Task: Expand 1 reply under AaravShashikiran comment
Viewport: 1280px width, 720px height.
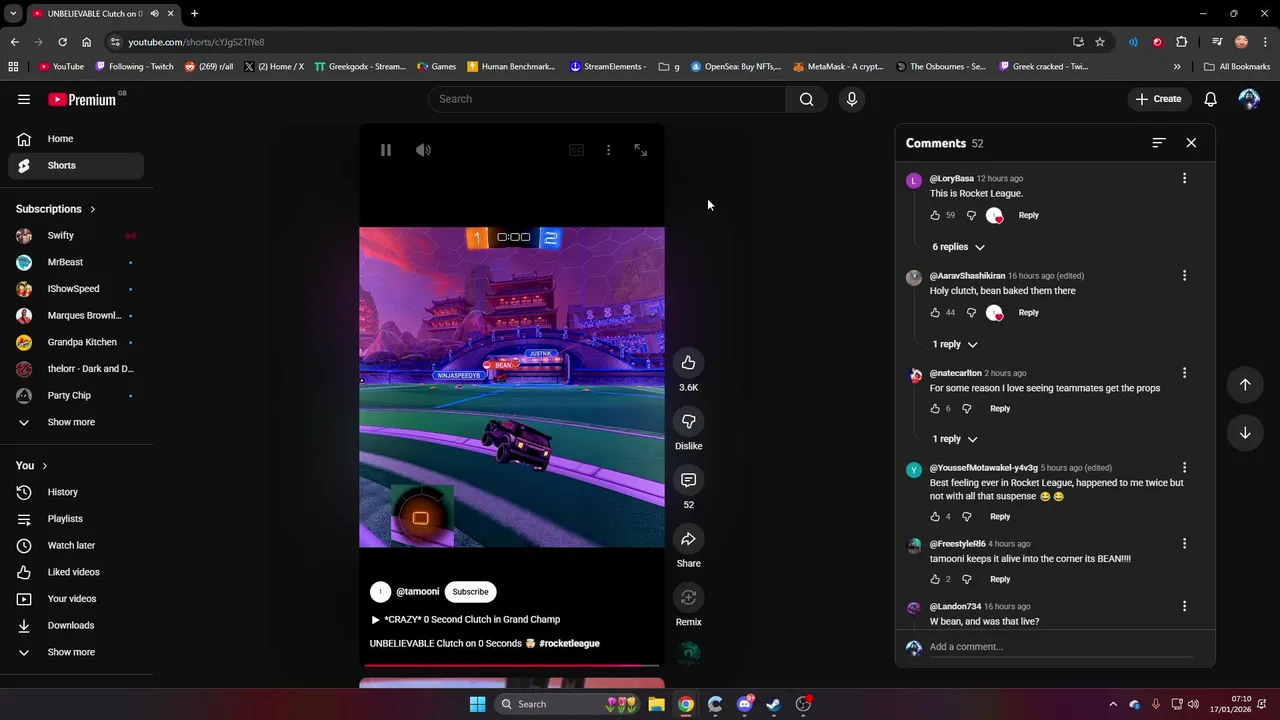Action: 955,344
